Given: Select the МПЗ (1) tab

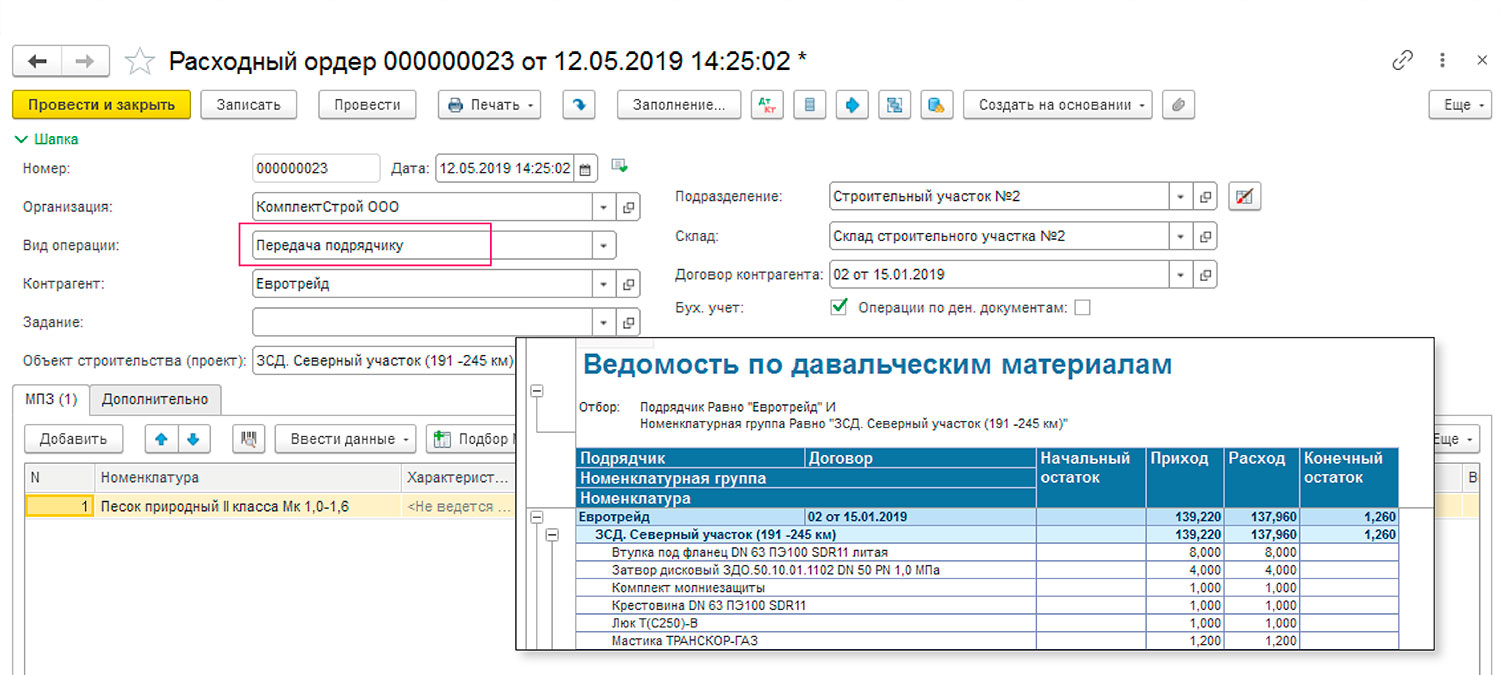Looking at the screenshot, I should tap(51, 399).
